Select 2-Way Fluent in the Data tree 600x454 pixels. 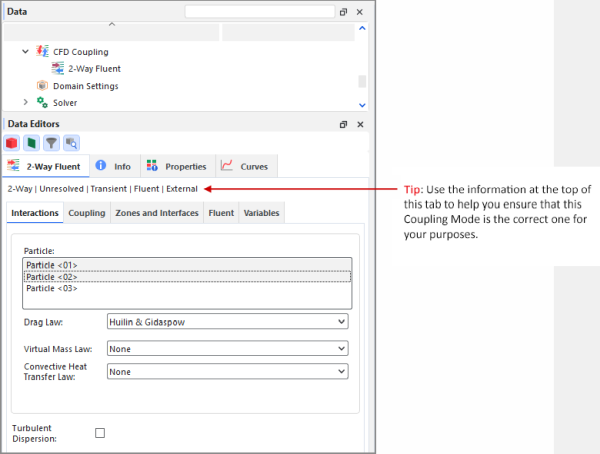click(95, 69)
